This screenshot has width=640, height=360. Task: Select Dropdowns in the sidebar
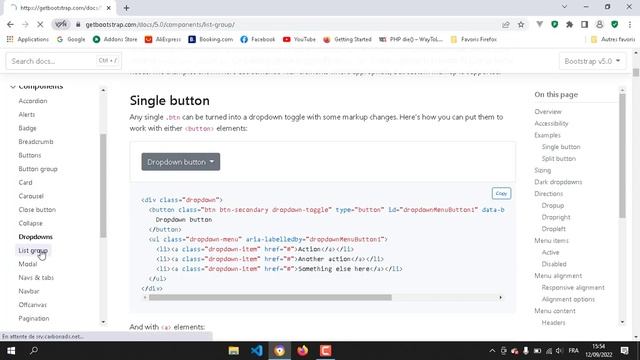(36, 237)
